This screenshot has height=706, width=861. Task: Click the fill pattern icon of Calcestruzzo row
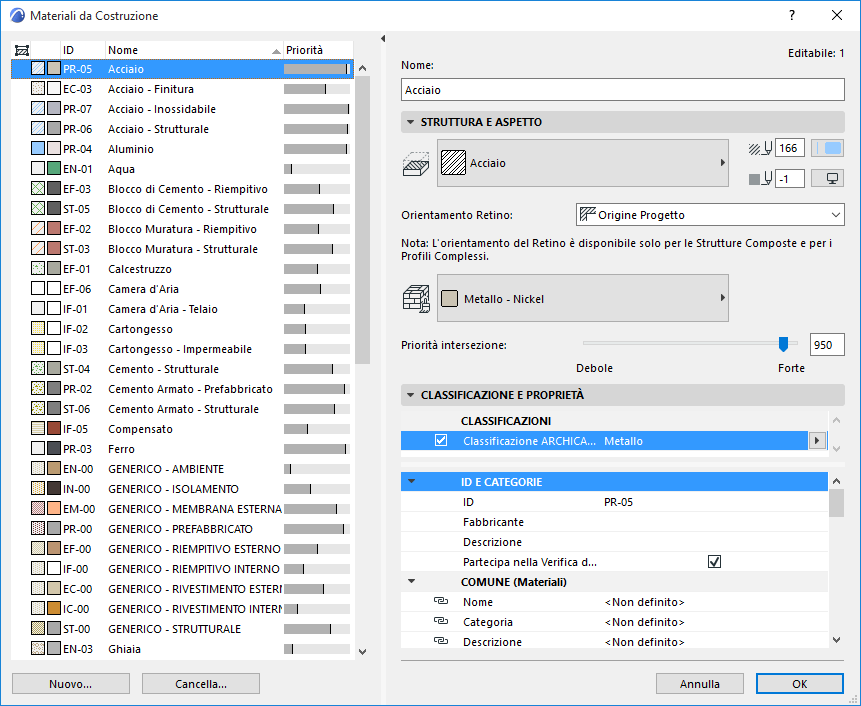(x=38, y=268)
